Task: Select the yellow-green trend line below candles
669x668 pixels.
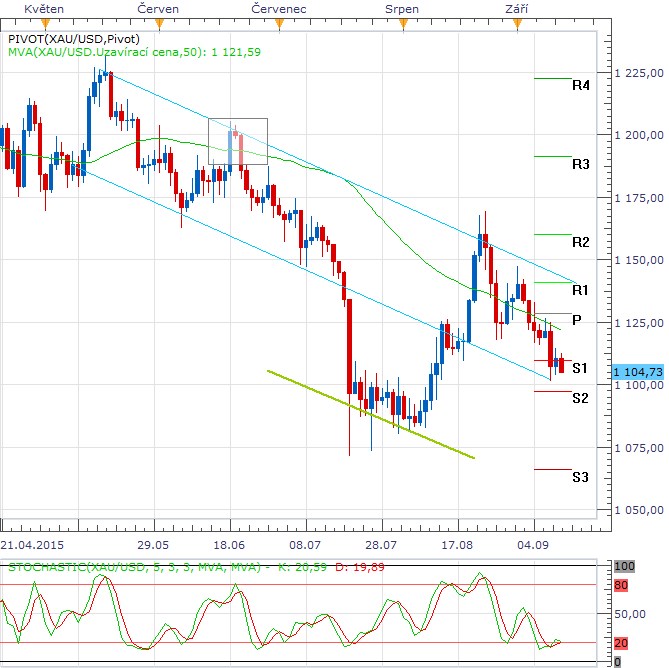Action: [370, 415]
